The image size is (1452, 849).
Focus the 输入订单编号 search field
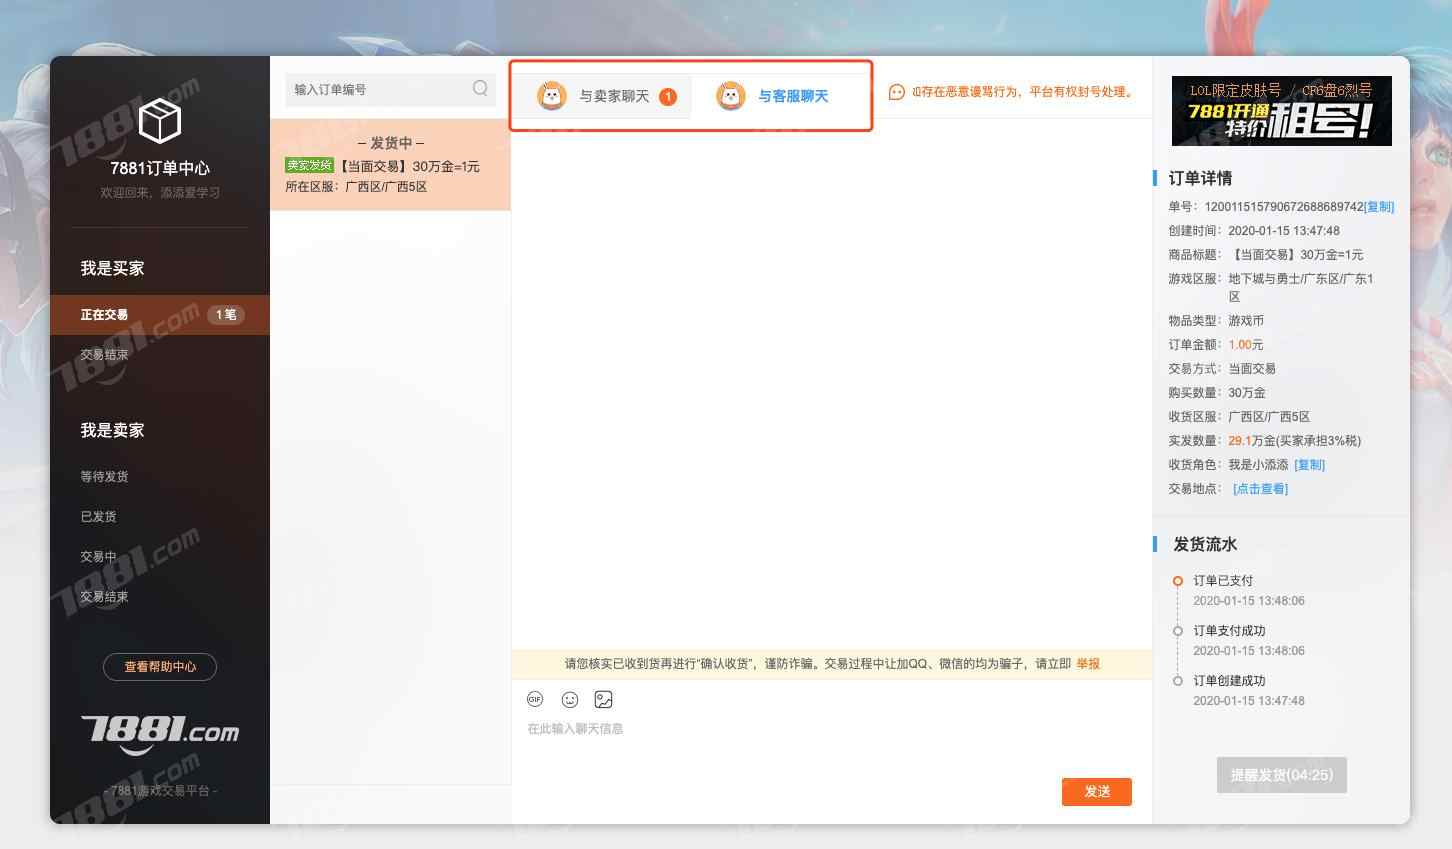pos(390,89)
